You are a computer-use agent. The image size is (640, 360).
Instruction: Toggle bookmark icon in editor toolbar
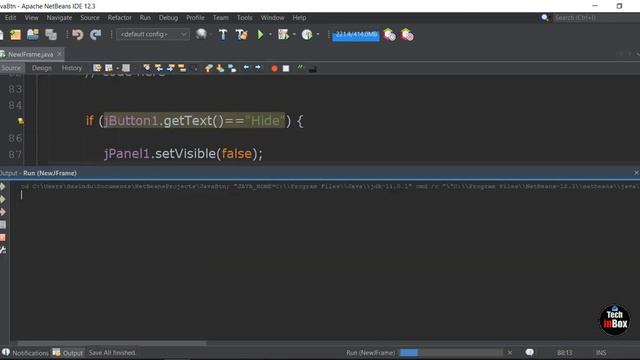[x=232, y=68]
